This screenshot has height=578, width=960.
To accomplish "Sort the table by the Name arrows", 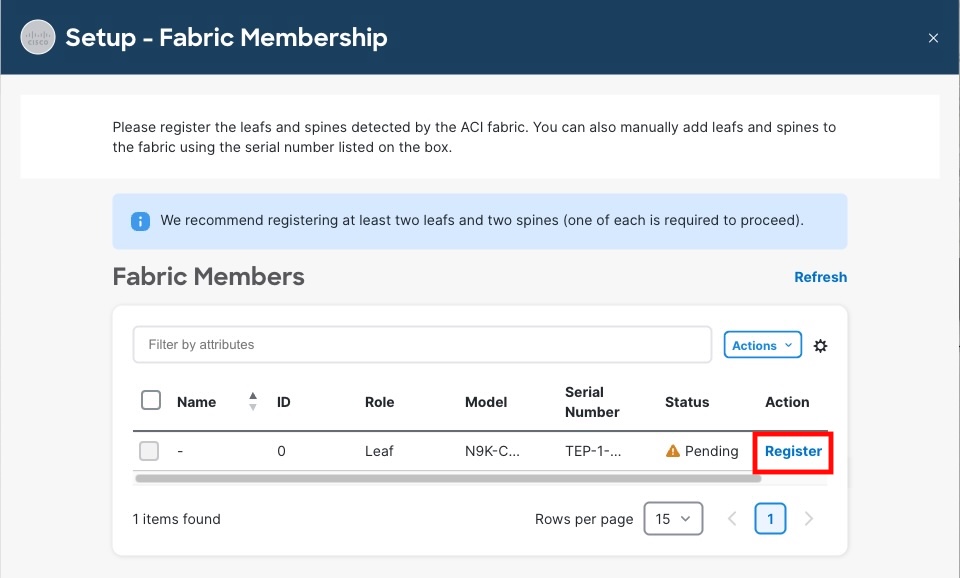I will pyautogui.click(x=253, y=402).
